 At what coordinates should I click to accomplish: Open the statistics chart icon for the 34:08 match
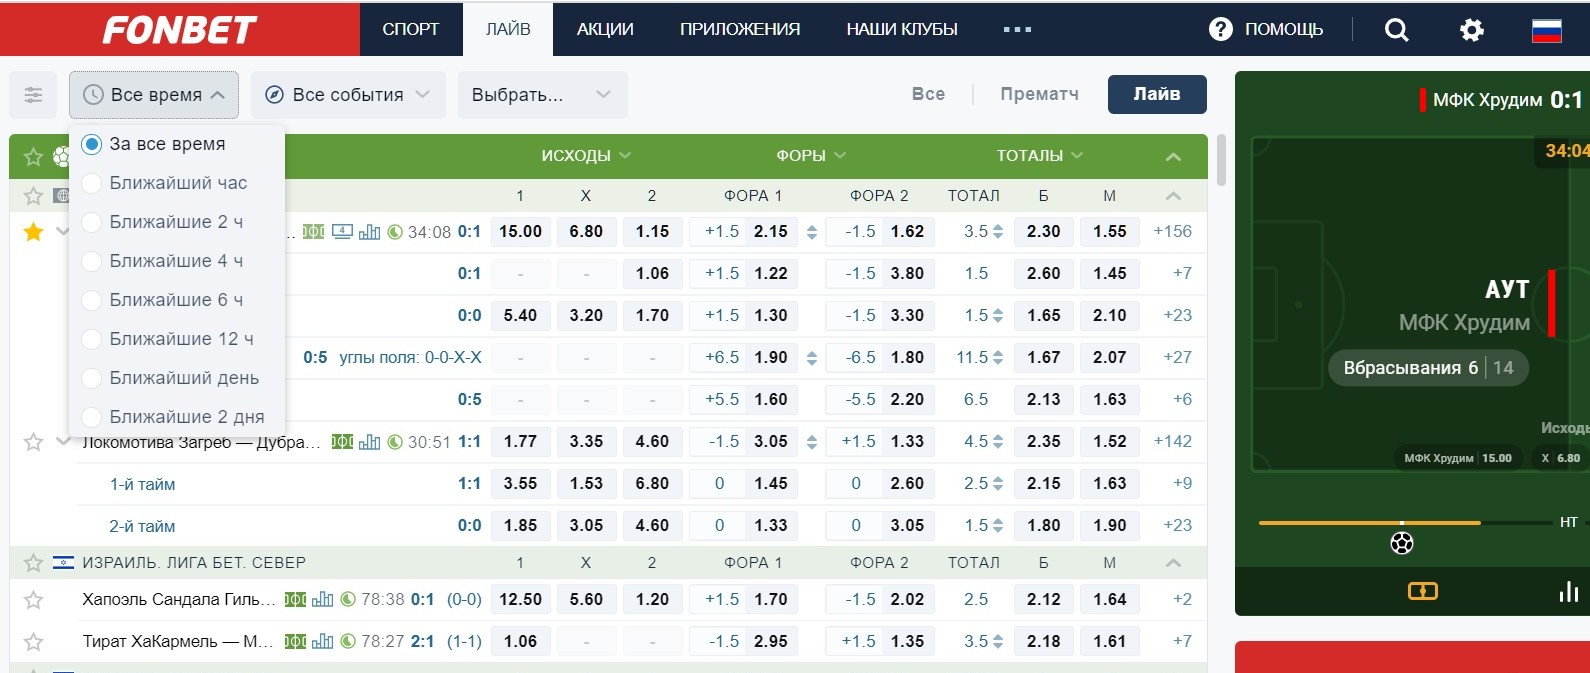[369, 232]
